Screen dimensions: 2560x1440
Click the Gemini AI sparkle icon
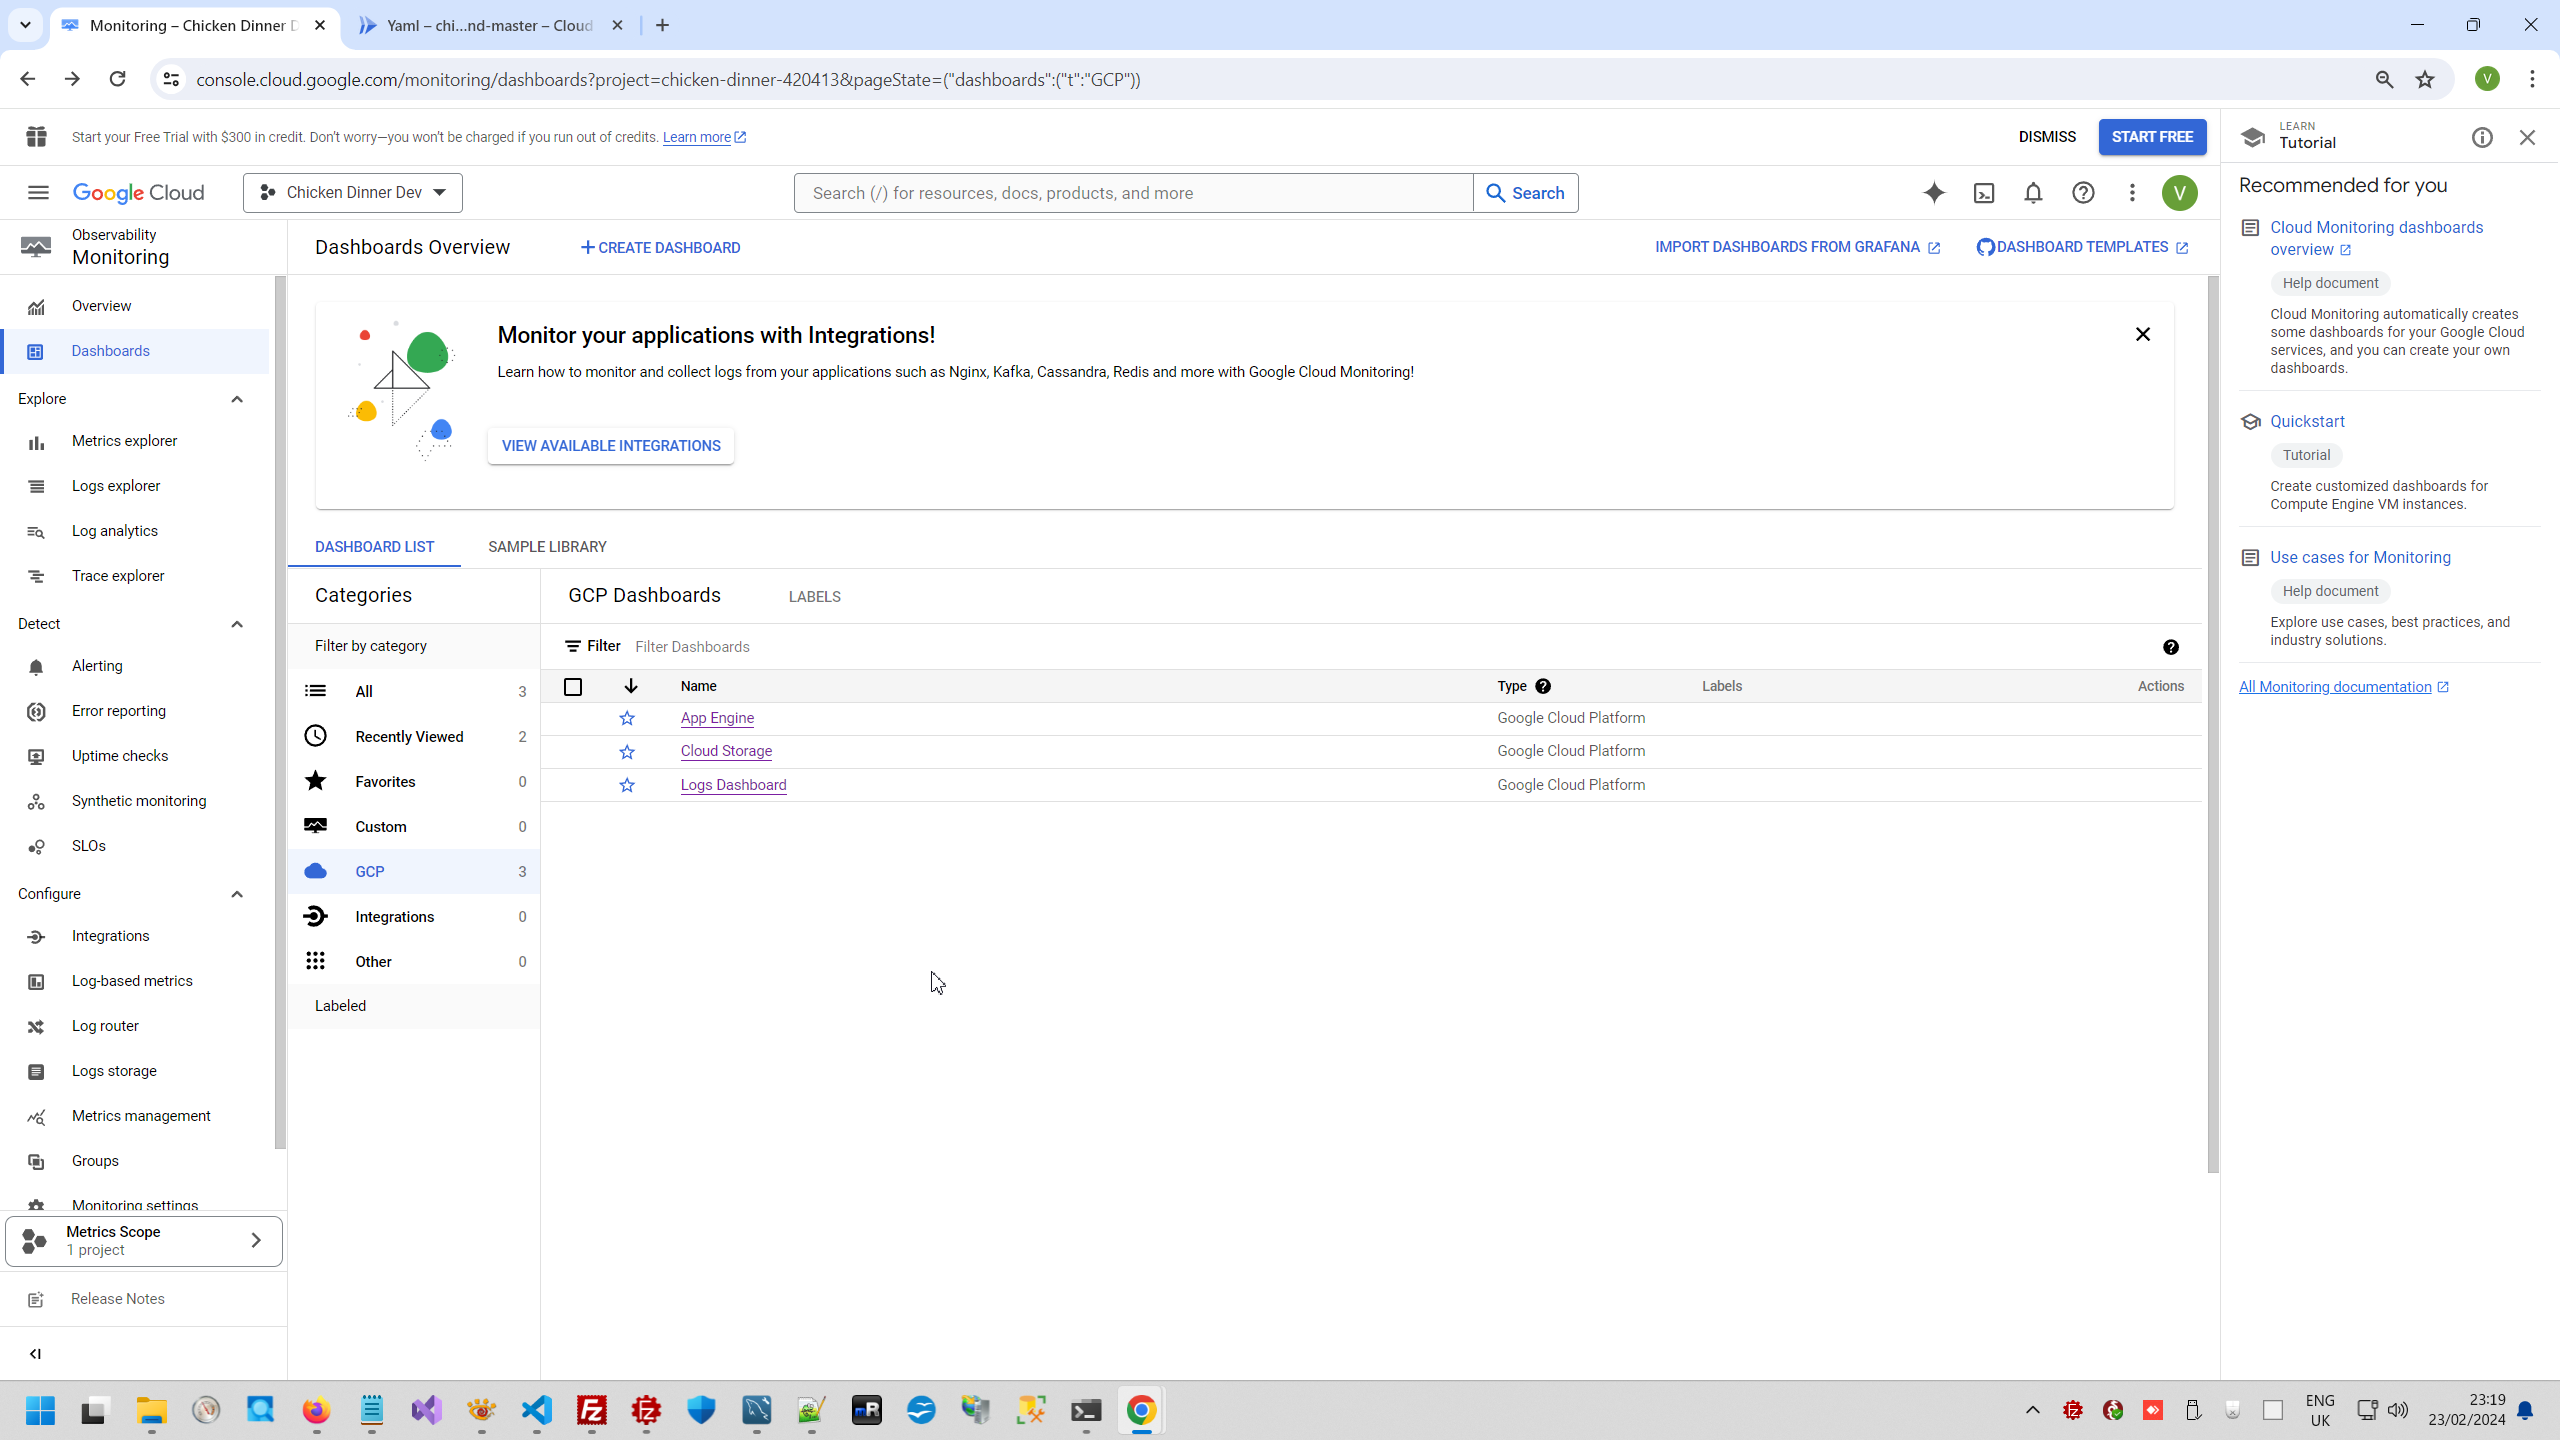[1934, 193]
